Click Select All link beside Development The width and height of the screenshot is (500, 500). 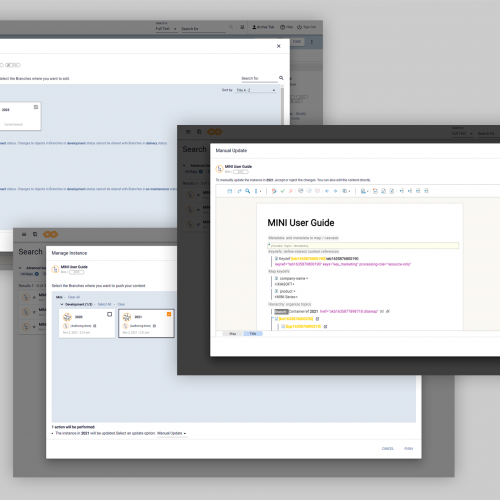click(x=104, y=304)
